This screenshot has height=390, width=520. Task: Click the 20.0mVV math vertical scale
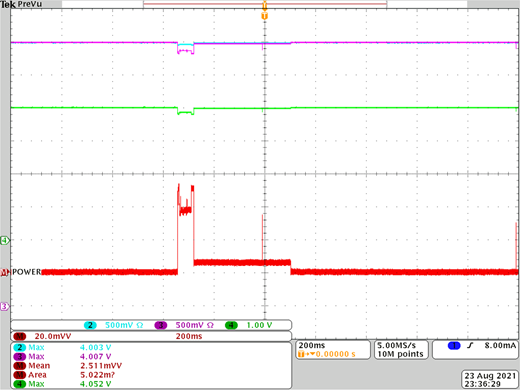coord(53,336)
